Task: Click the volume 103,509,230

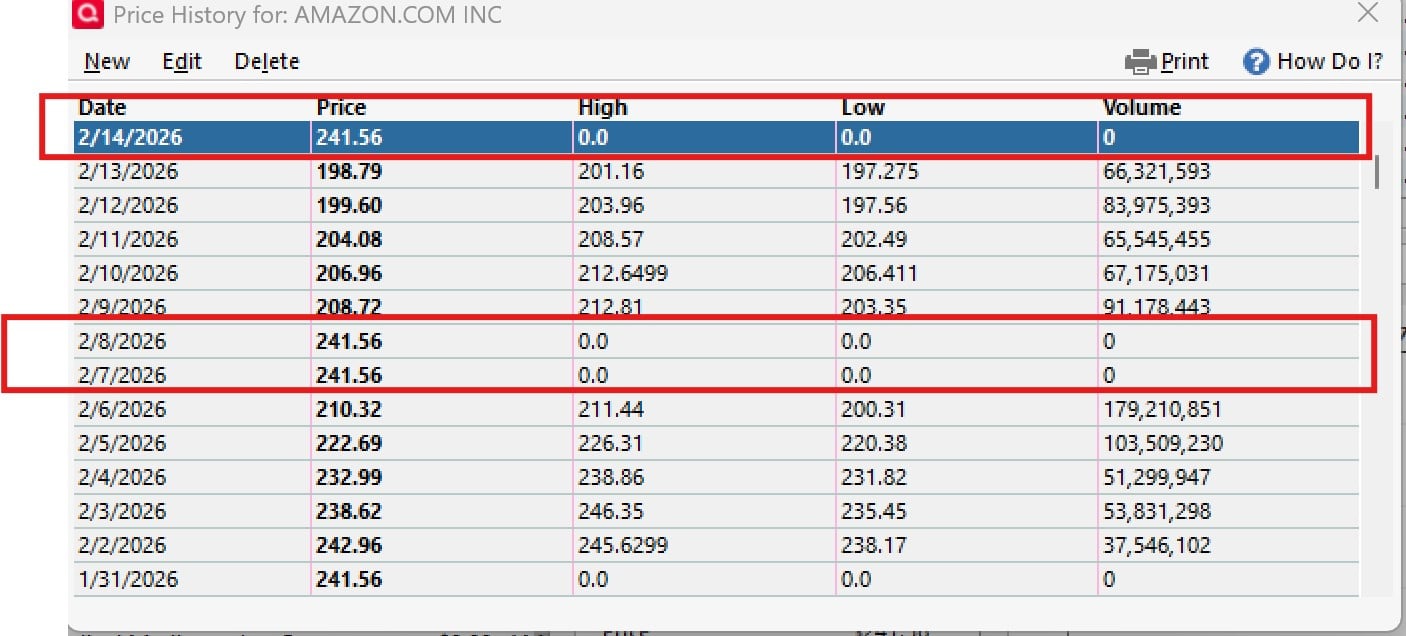Action: (1163, 444)
